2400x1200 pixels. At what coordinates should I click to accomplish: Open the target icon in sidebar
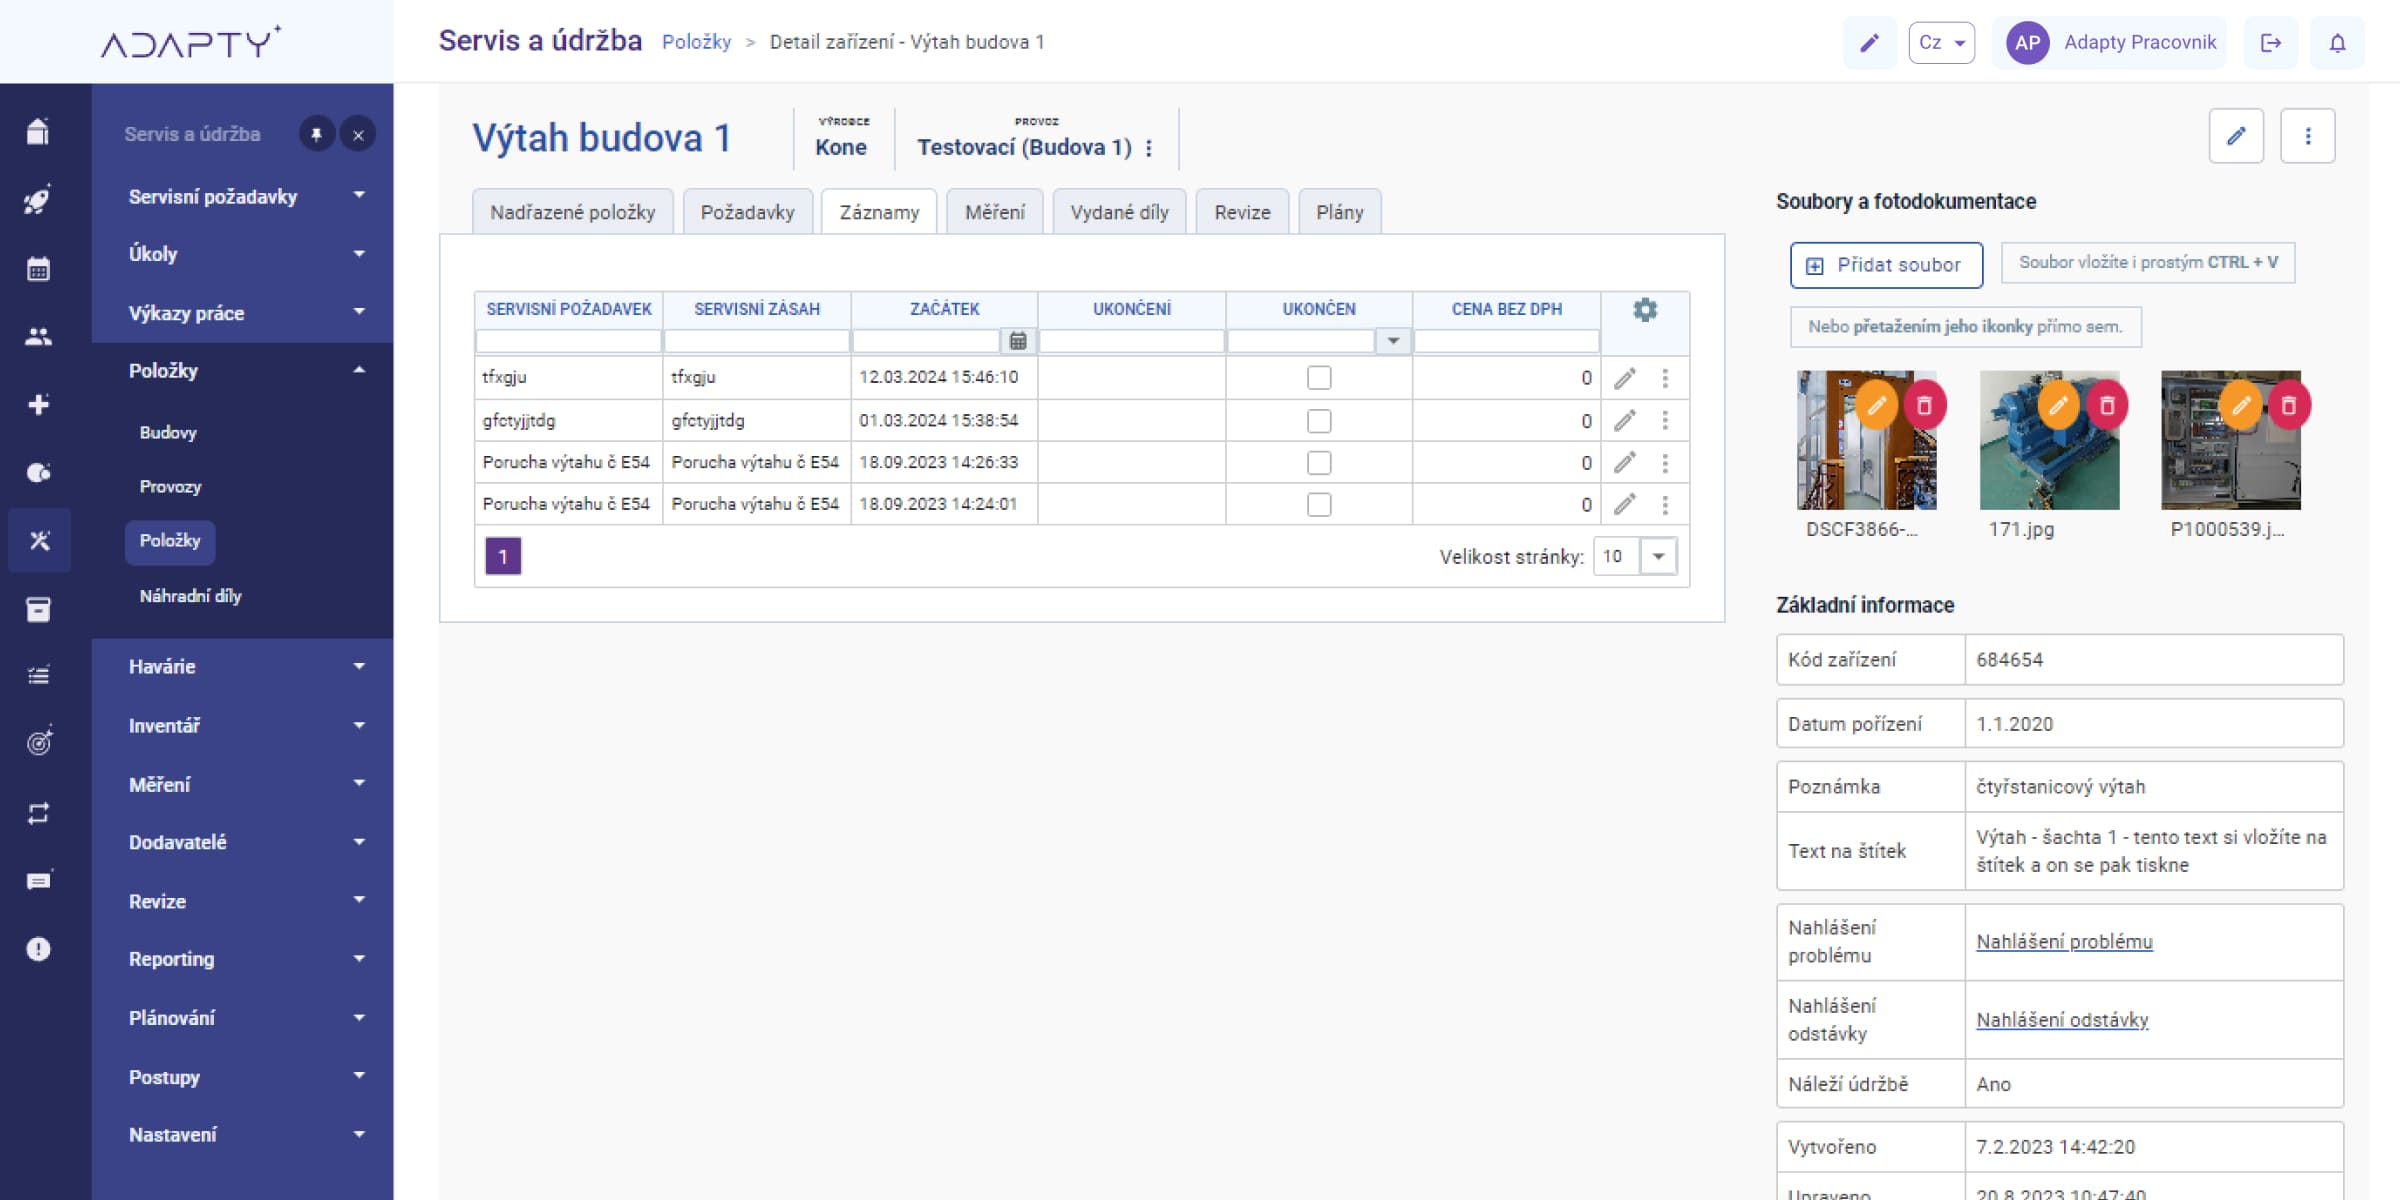point(38,743)
